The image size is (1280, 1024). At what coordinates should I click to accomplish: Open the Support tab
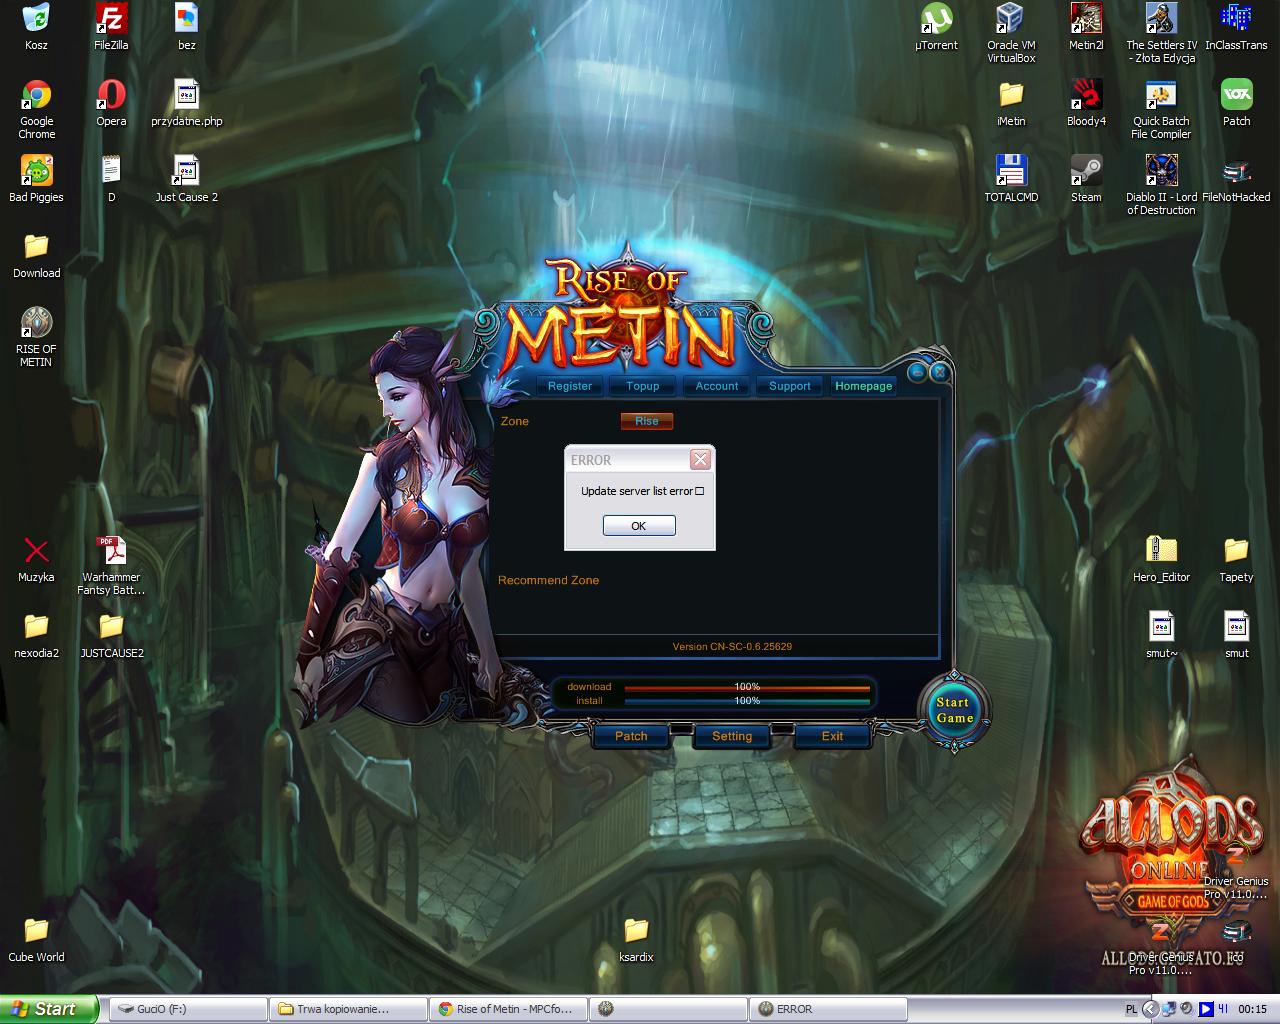click(790, 386)
